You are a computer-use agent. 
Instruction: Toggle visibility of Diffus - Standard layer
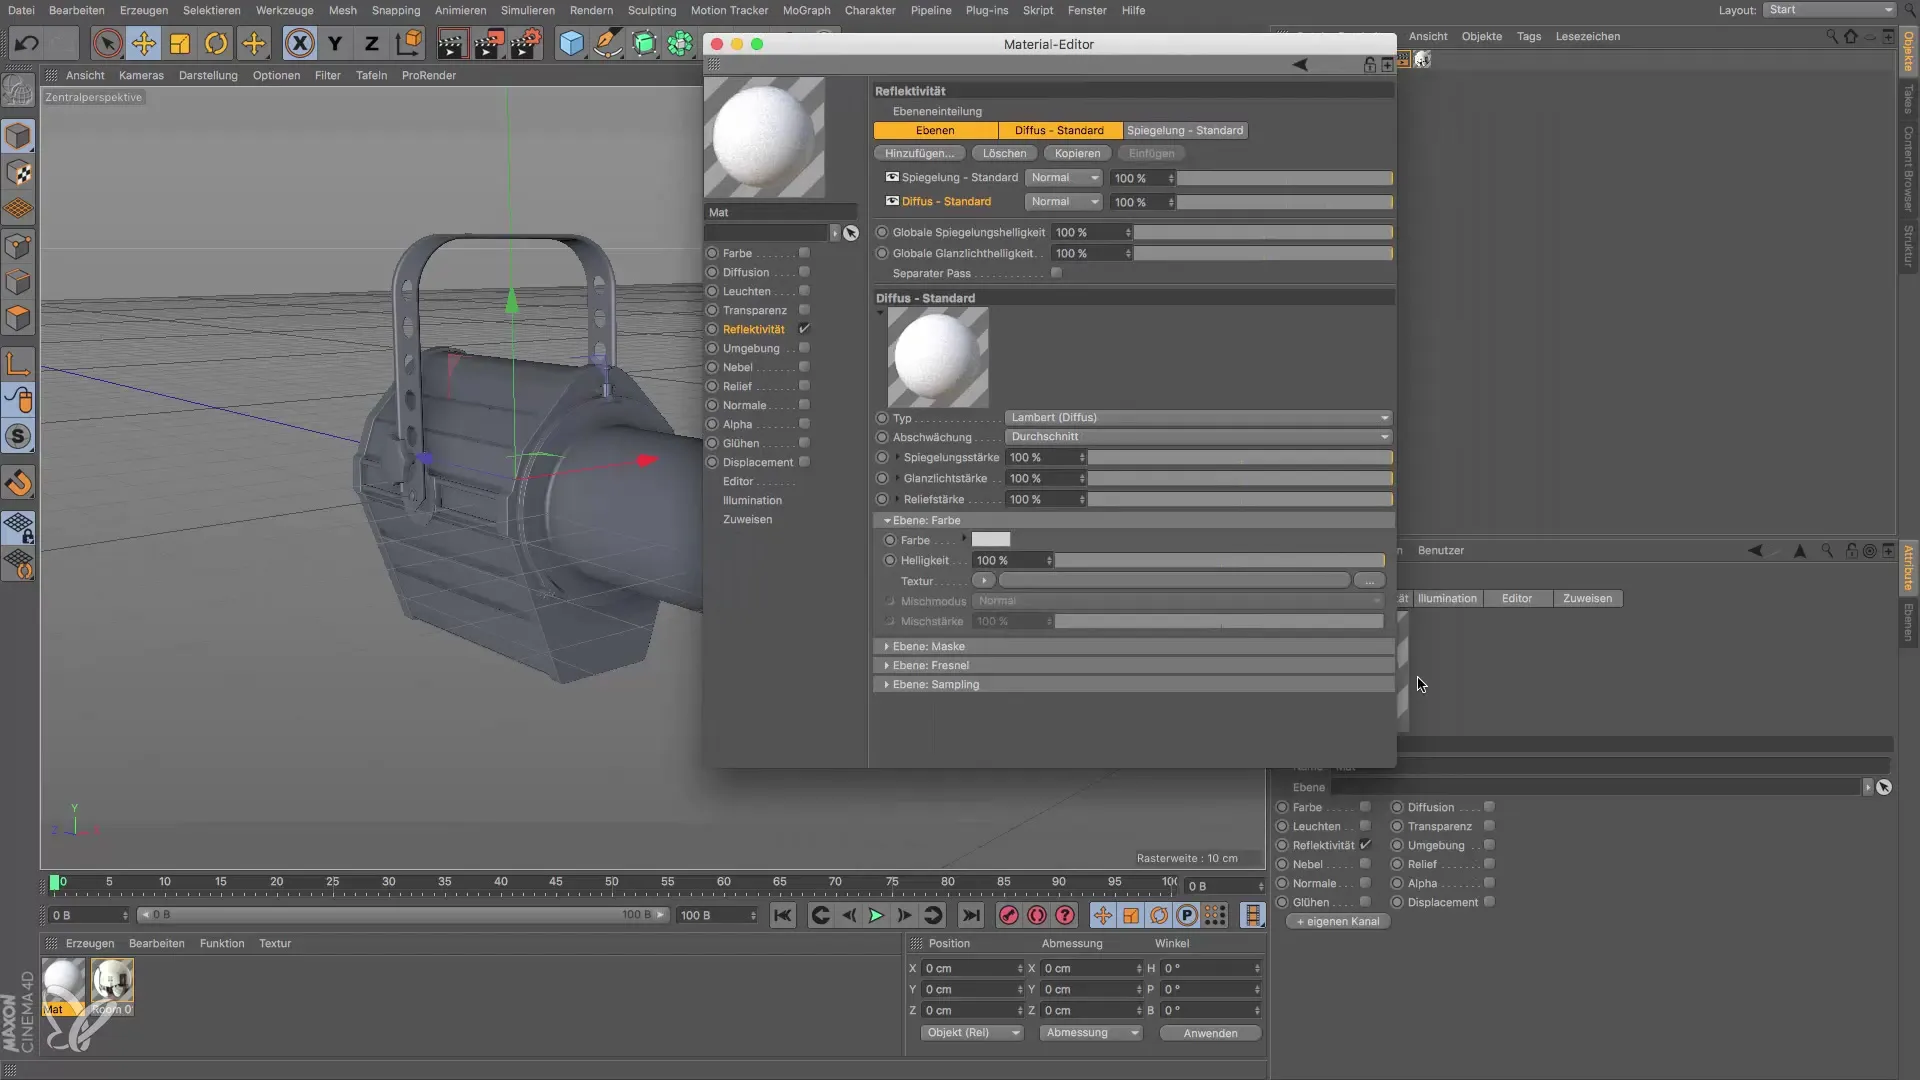[x=892, y=201]
